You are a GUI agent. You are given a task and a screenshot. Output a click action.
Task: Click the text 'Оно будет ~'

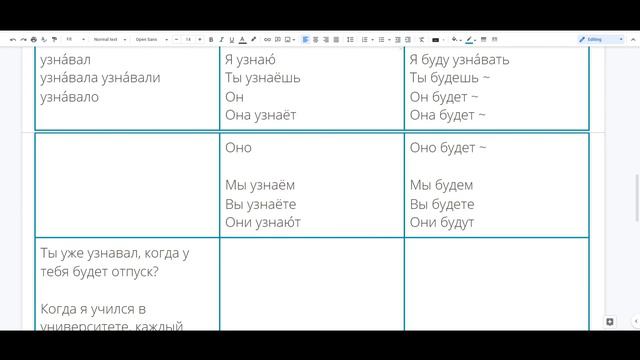click(x=448, y=148)
